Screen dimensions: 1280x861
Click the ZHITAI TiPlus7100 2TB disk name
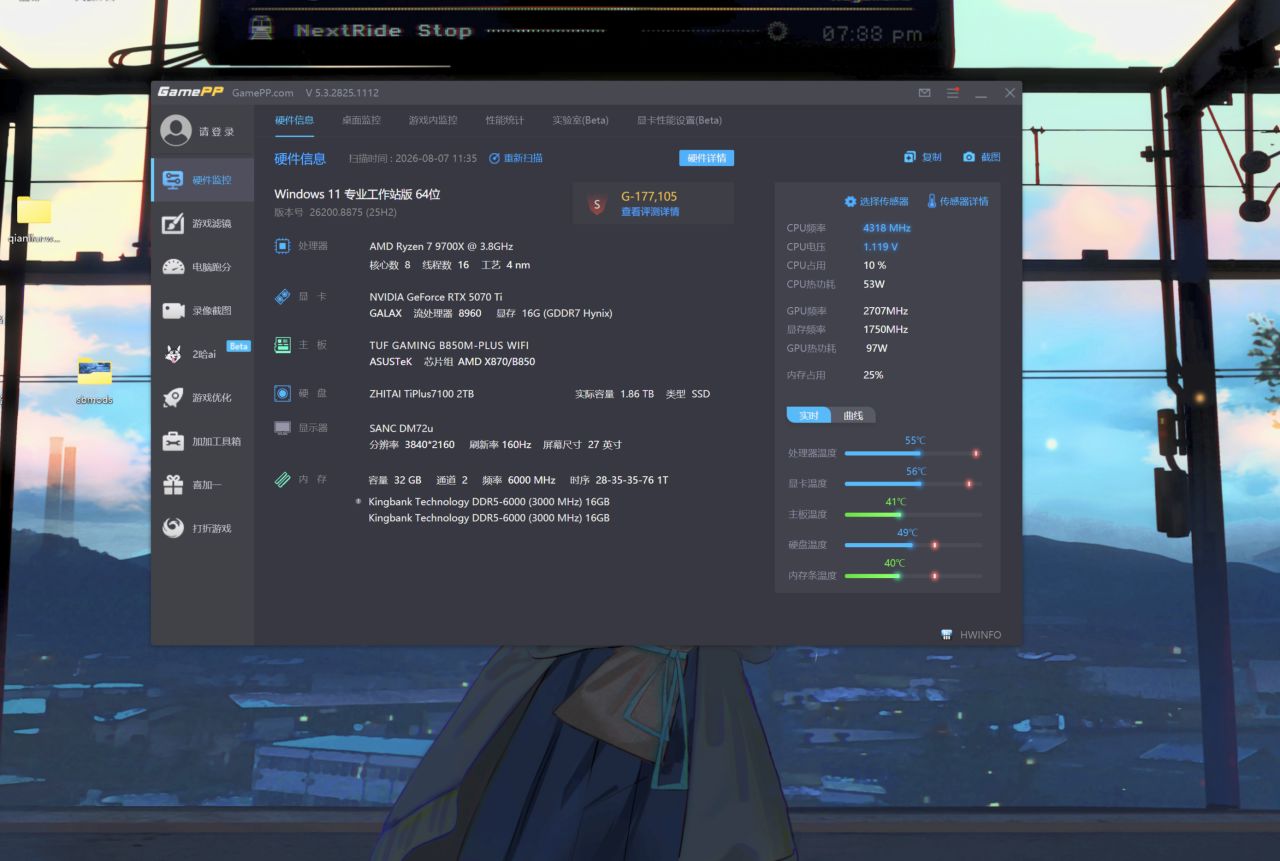click(421, 394)
